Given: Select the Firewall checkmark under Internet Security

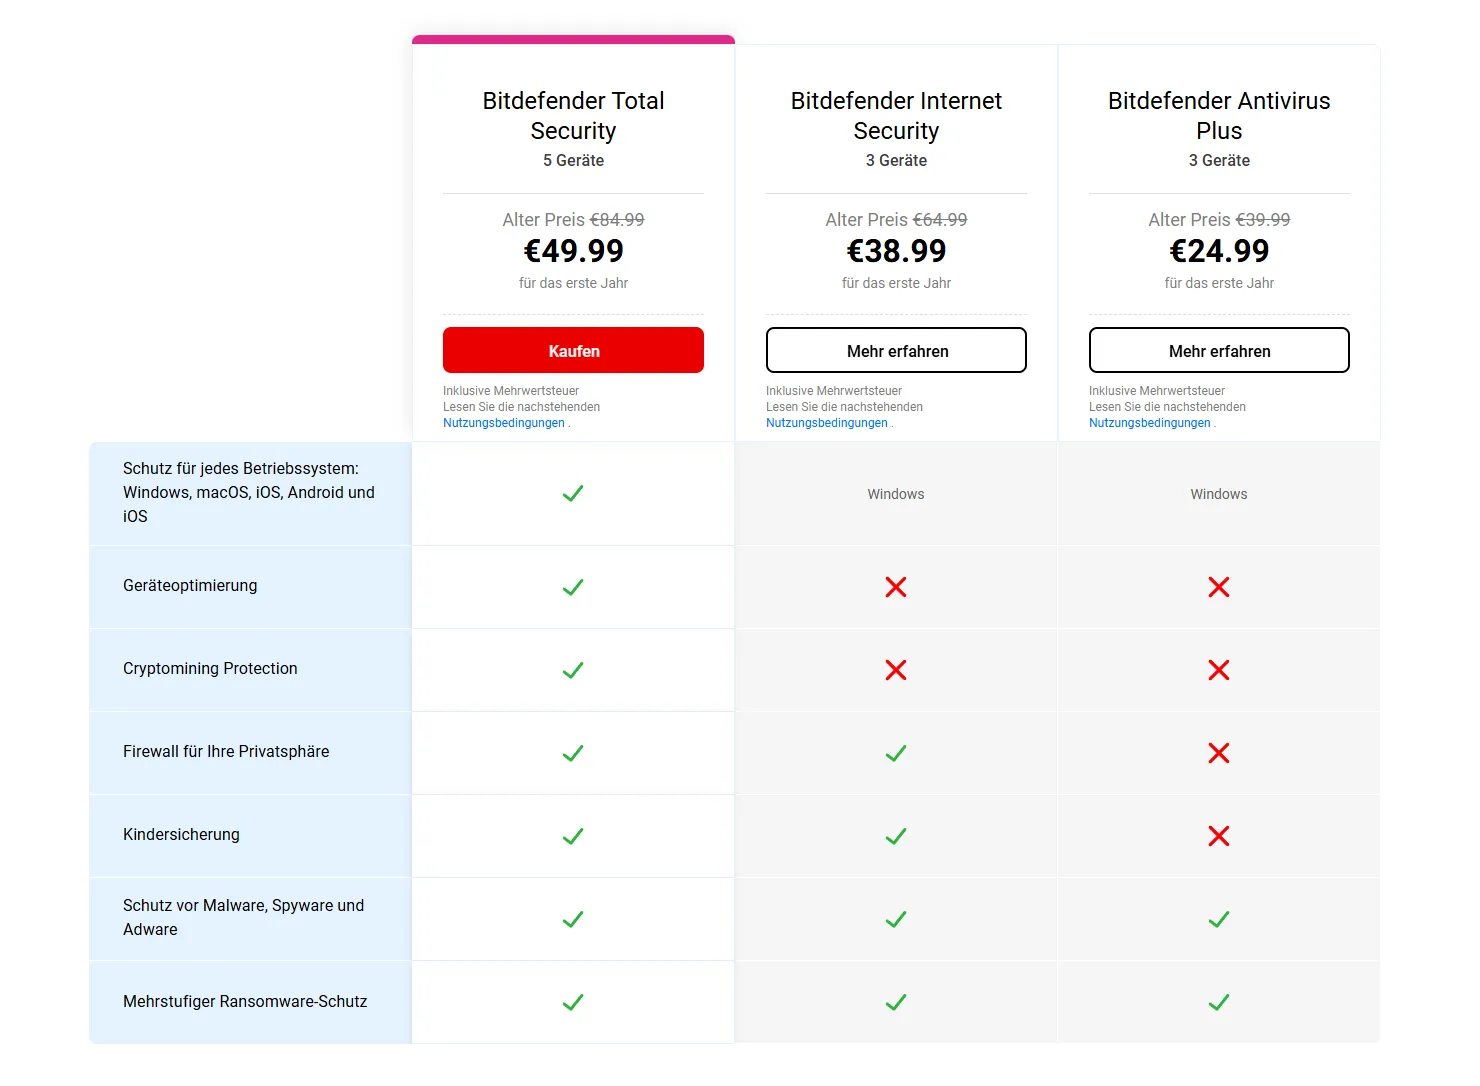Looking at the screenshot, I should [896, 753].
